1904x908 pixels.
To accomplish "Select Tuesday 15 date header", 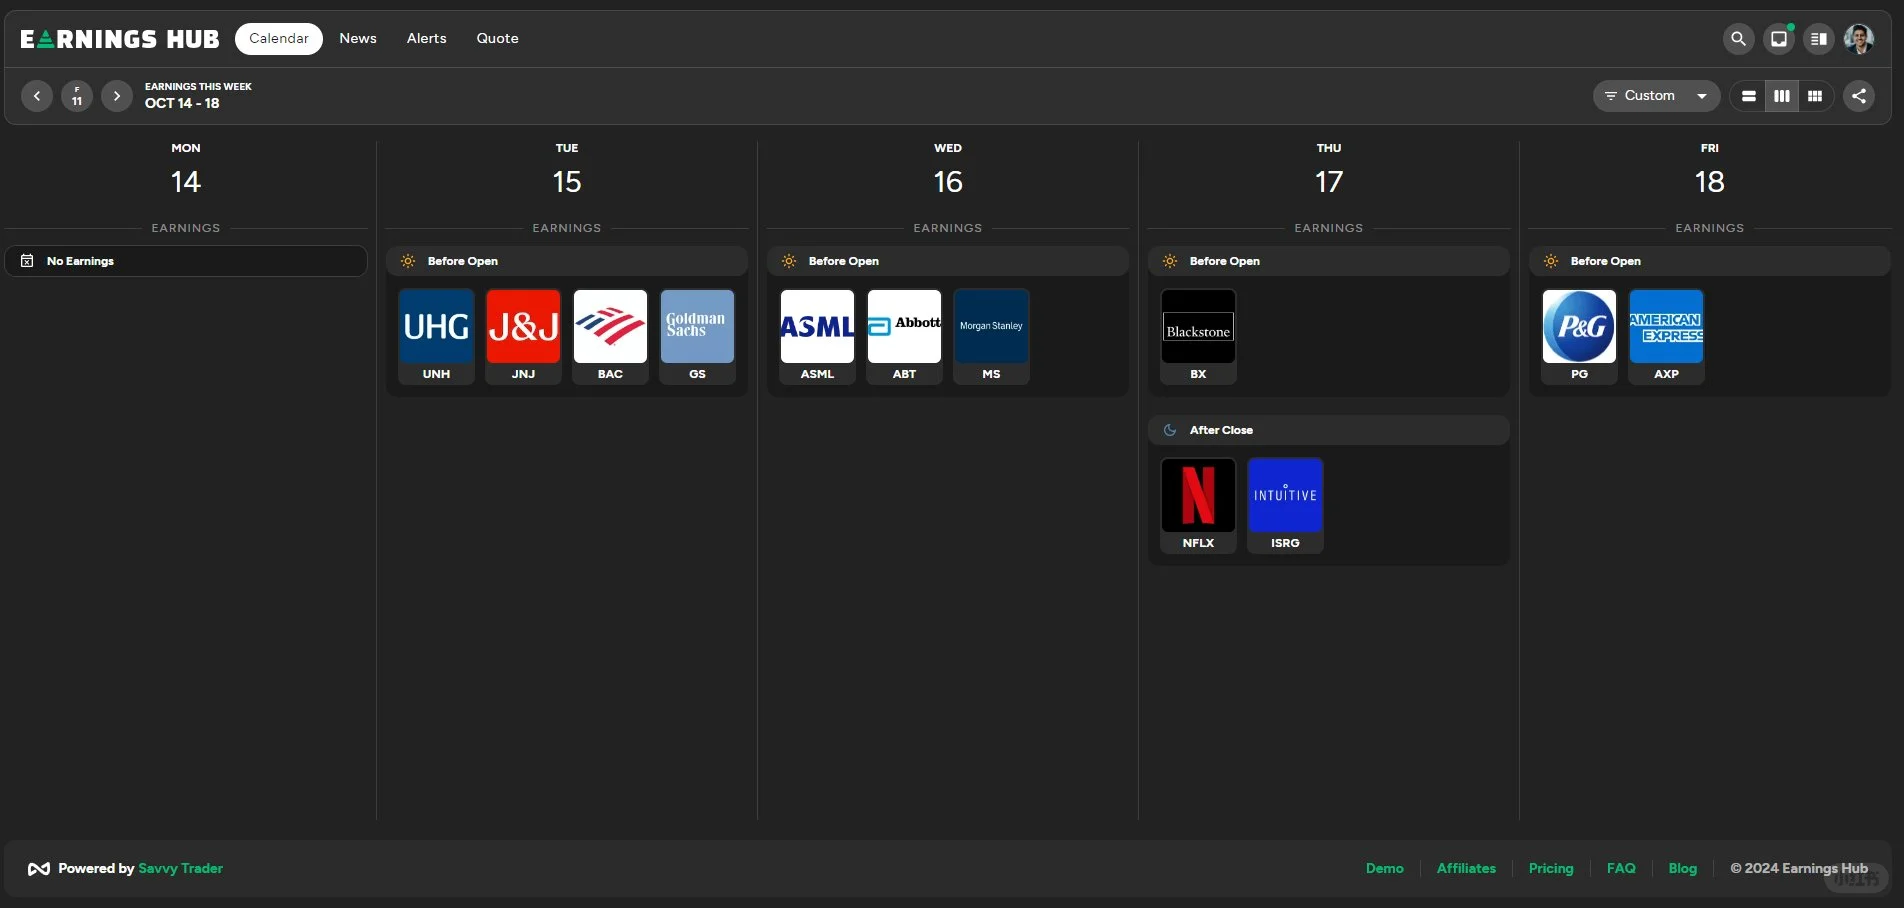I will (x=567, y=170).
